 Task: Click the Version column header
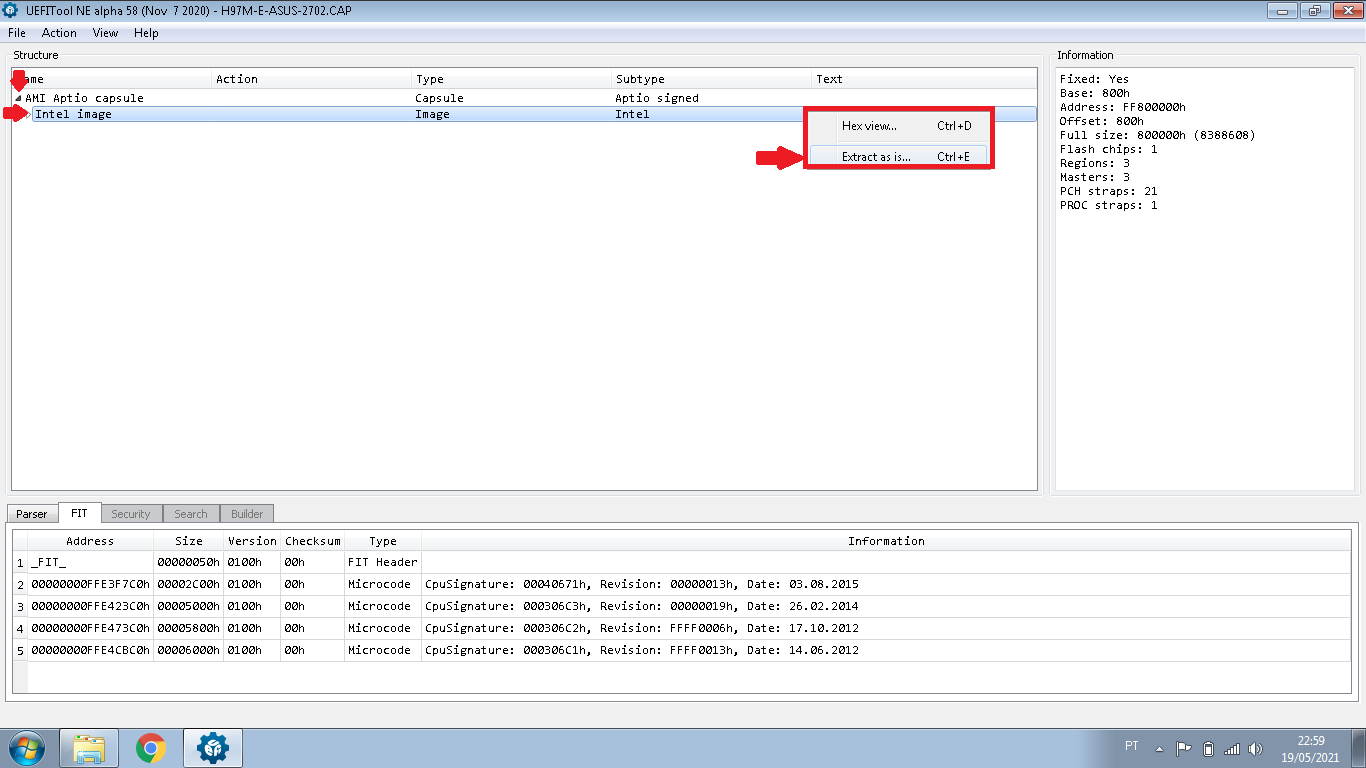point(252,541)
